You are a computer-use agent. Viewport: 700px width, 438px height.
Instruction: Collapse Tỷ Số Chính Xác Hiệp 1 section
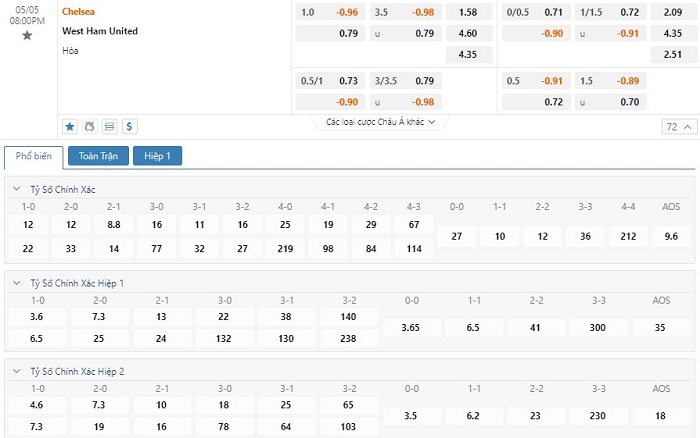(16, 283)
